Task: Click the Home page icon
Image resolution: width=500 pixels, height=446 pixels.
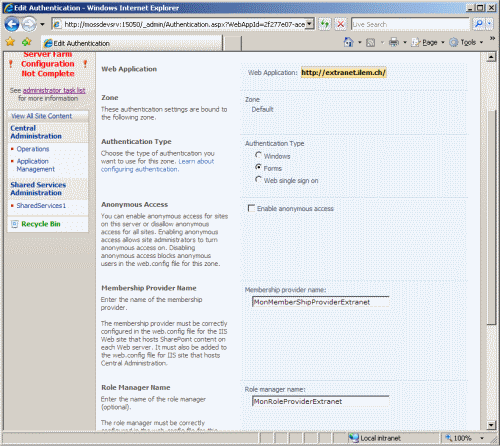Action: click(x=348, y=42)
